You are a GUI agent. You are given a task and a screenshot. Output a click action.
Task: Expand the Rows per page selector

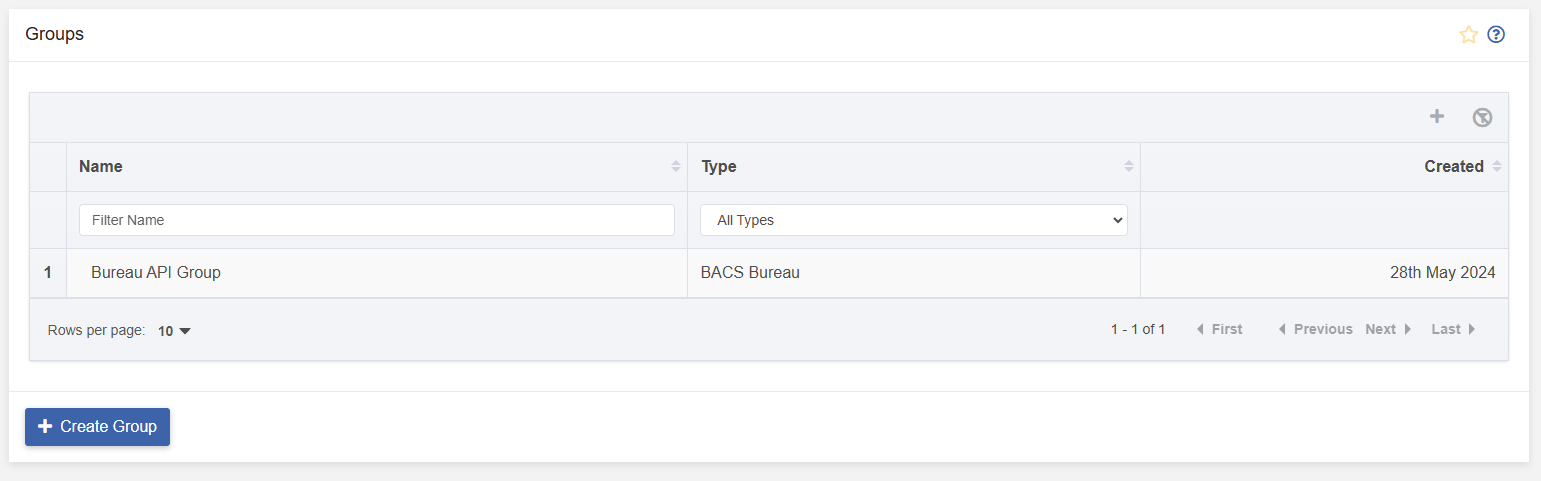click(x=174, y=330)
